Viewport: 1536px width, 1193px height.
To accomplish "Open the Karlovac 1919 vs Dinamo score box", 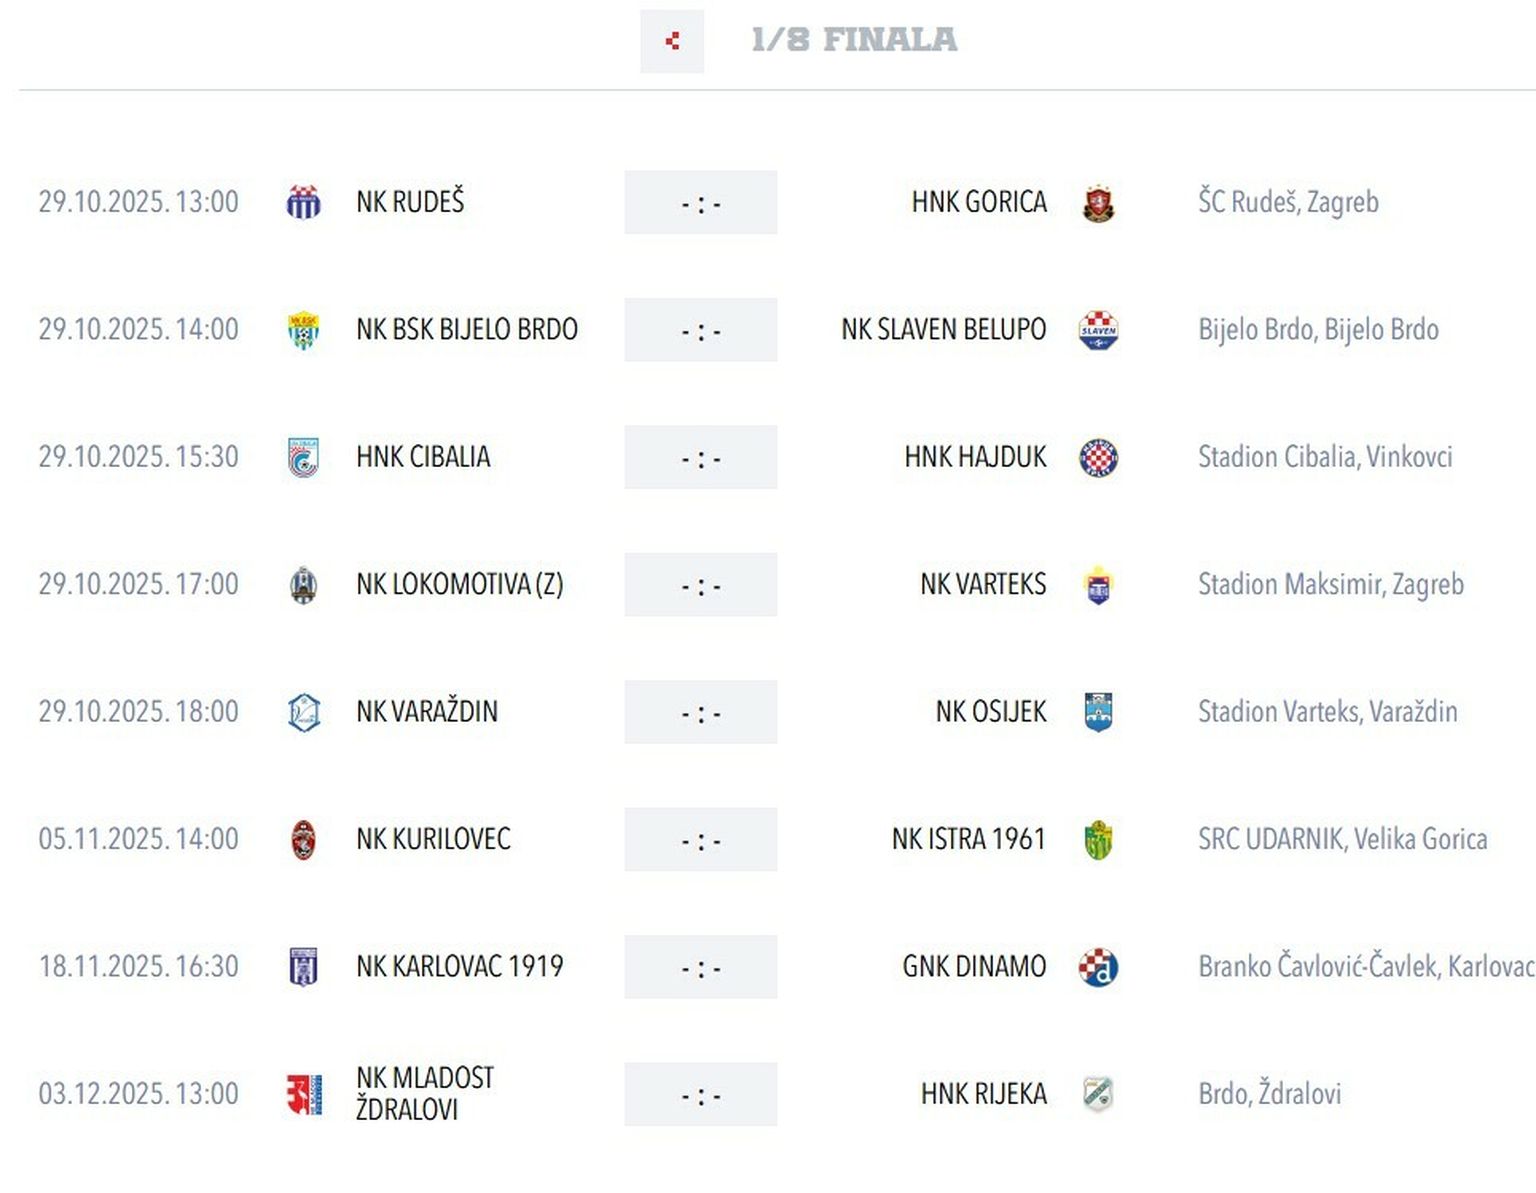I will tap(700, 967).
